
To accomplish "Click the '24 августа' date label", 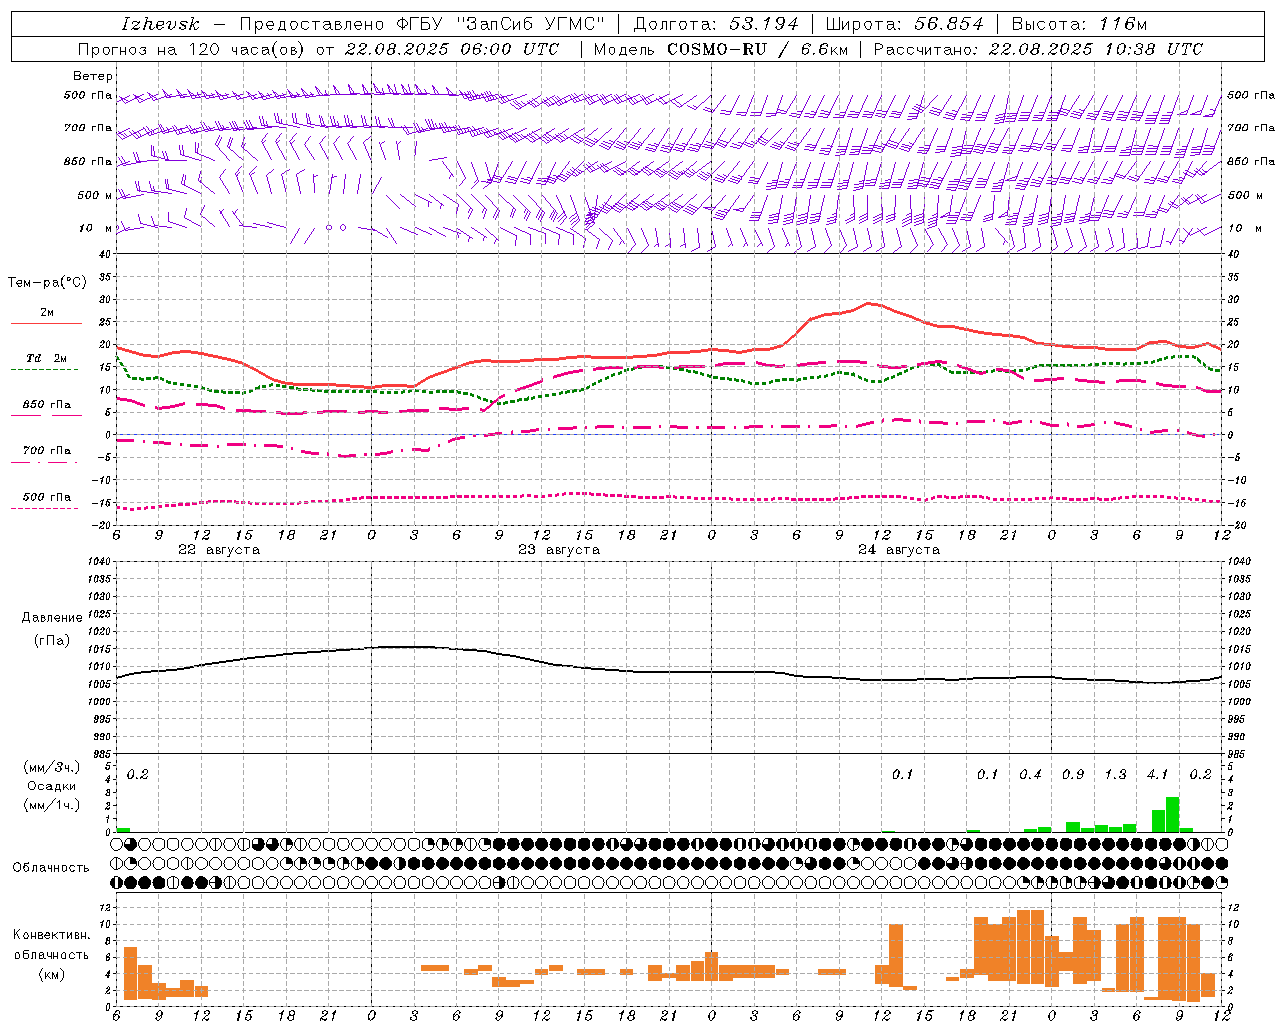I will [x=899, y=550].
